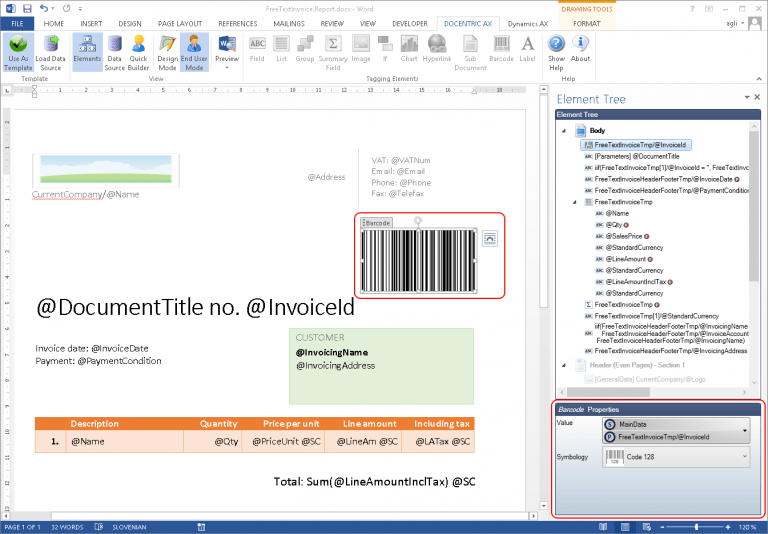Switch to the INSERT ribbon tab

pos(92,24)
